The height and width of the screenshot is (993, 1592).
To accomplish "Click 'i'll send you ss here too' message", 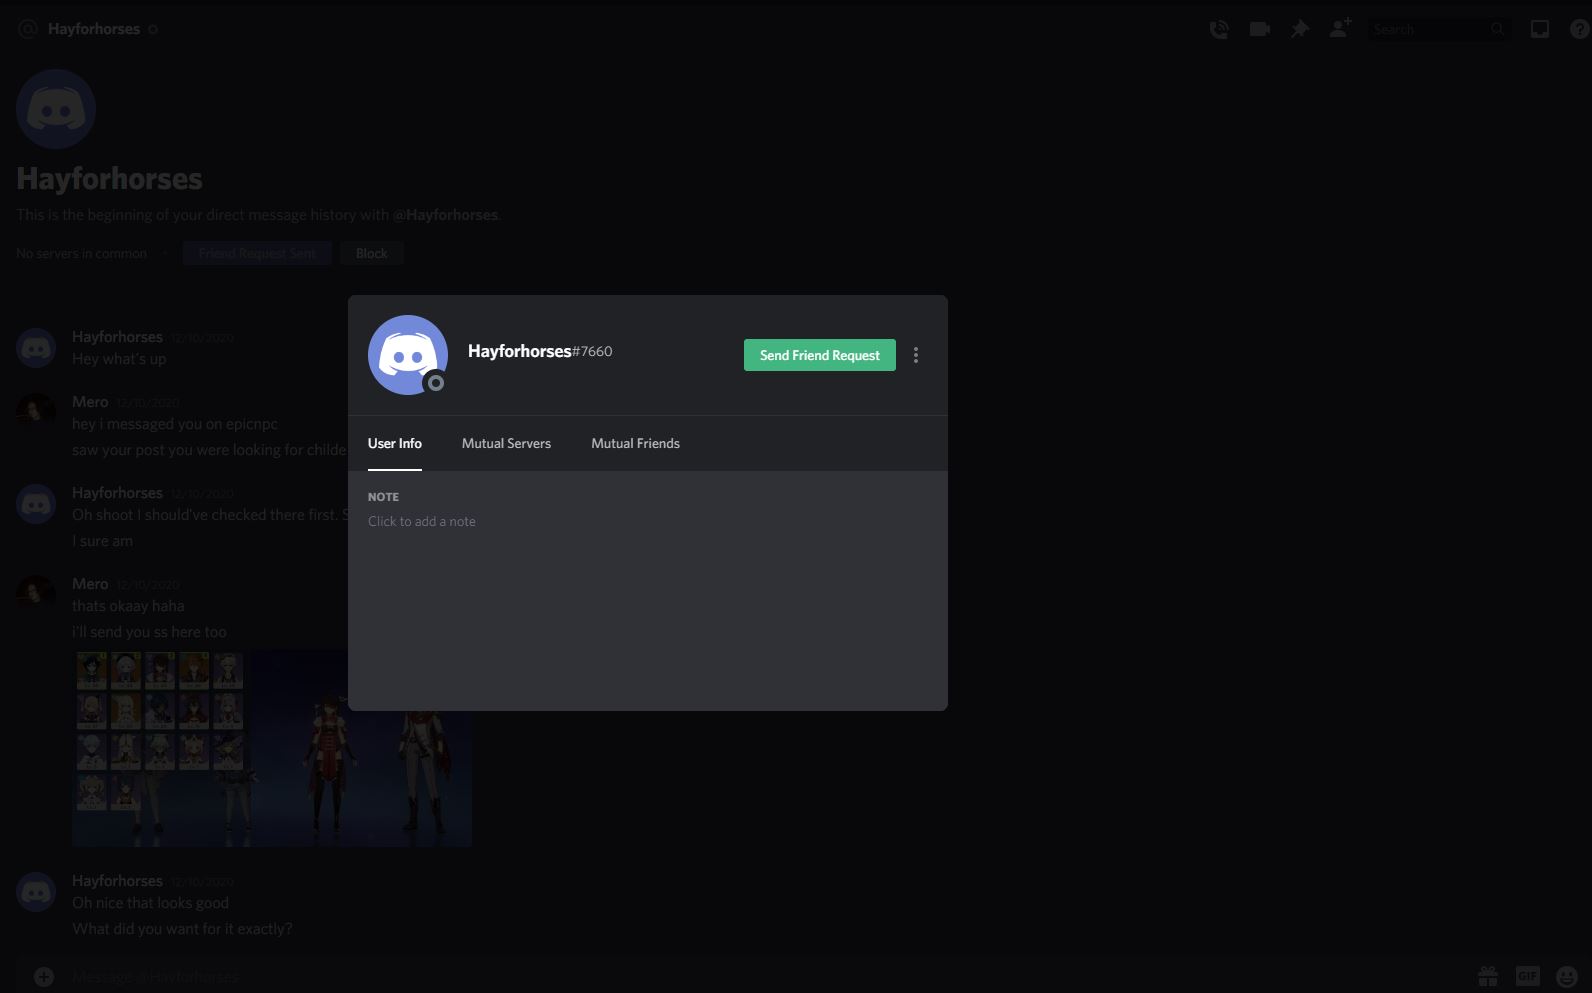I will tap(149, 632).
